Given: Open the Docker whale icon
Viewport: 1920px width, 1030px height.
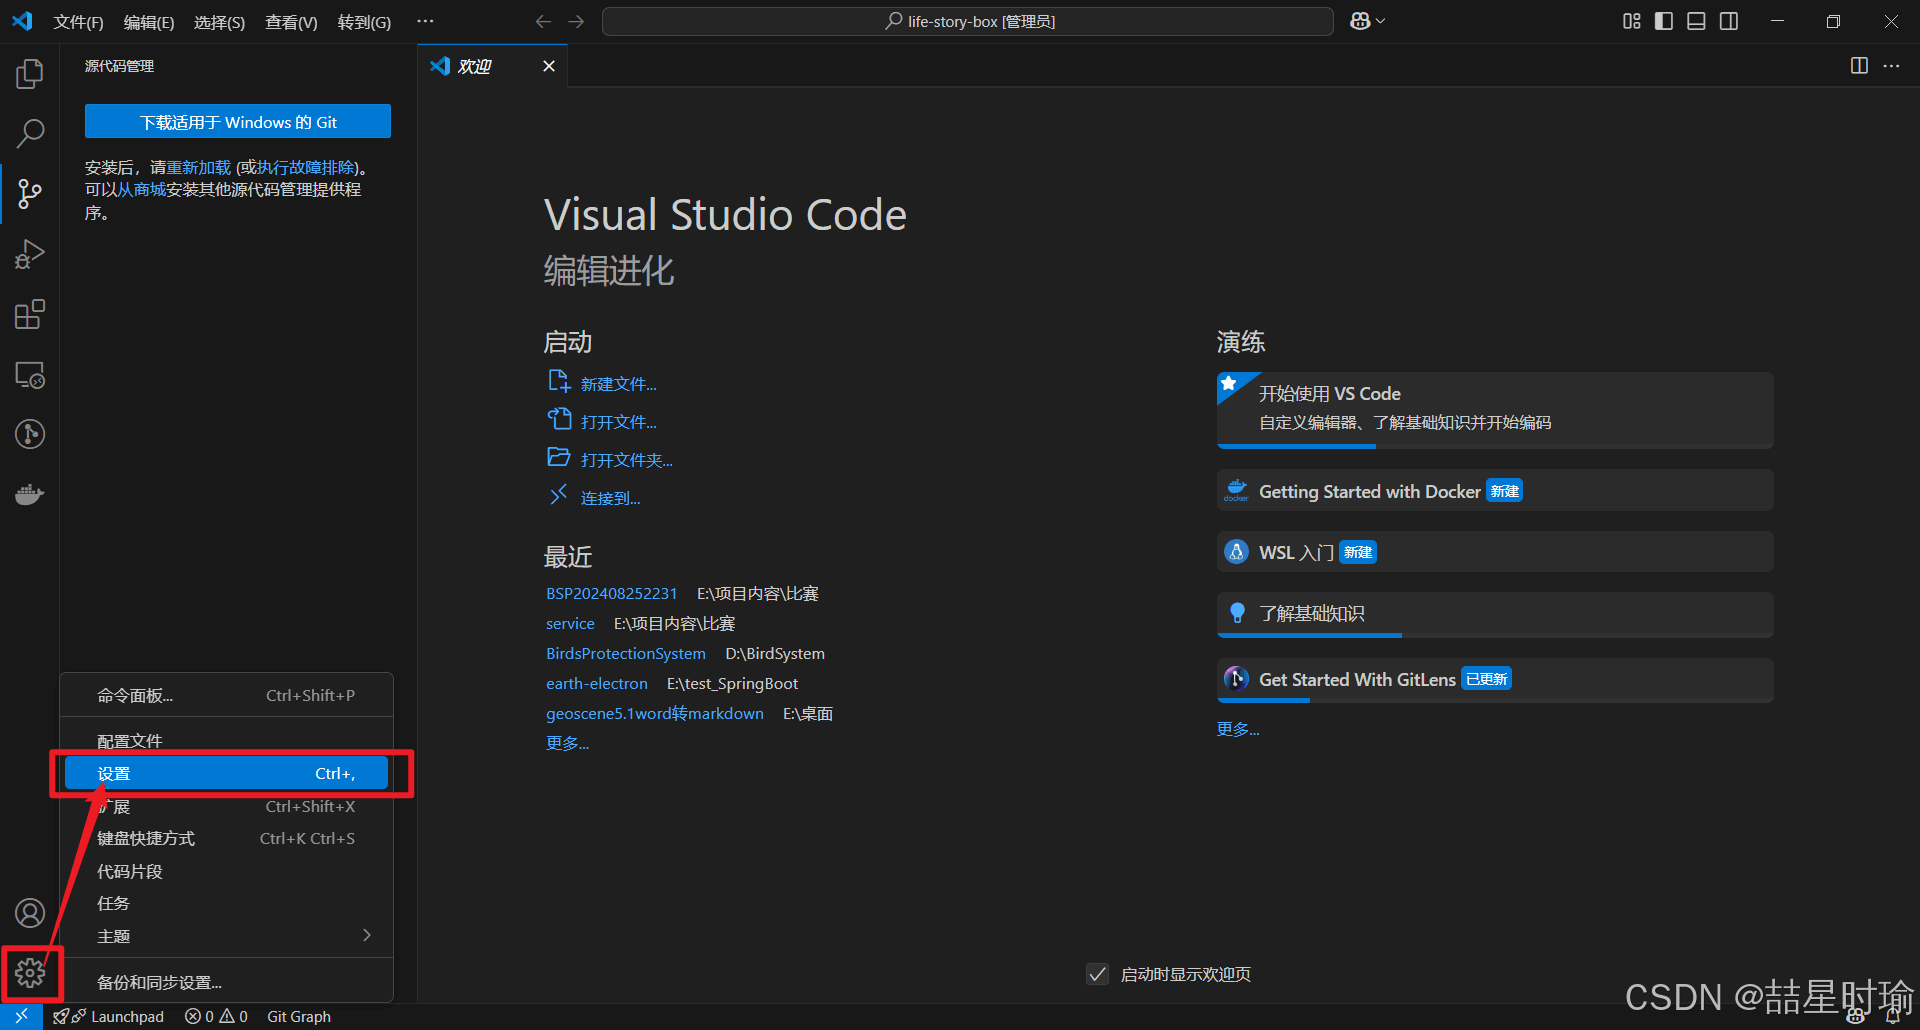Looking at the screenshot, I should [x=30, y=494].
